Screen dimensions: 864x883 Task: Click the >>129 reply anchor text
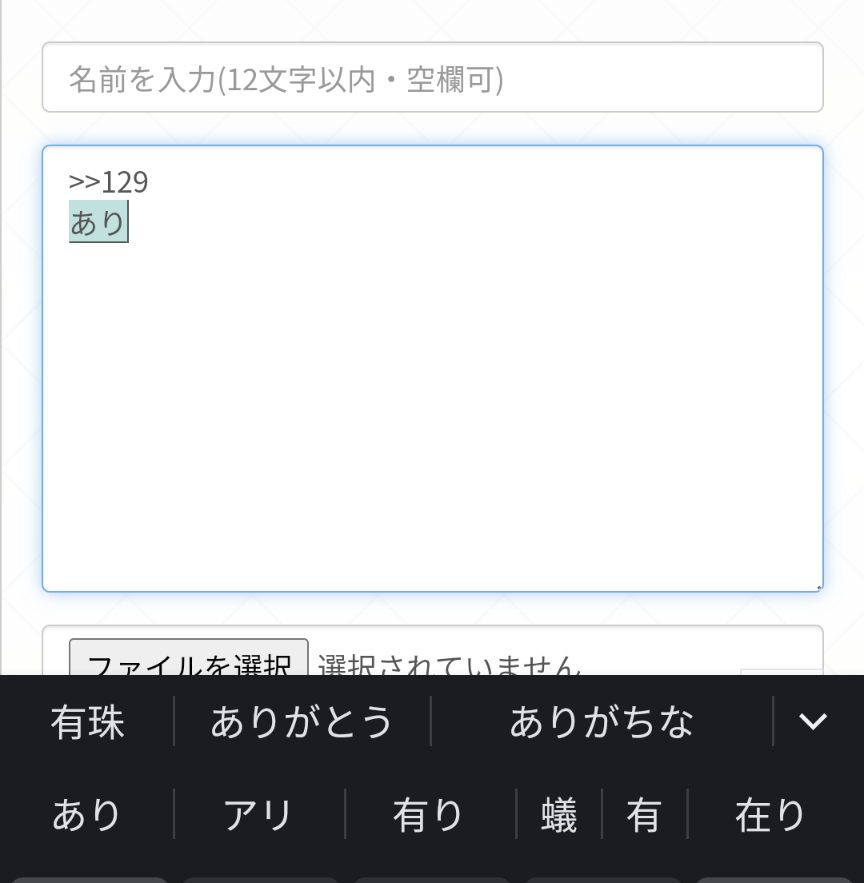(x=108, y=182)
